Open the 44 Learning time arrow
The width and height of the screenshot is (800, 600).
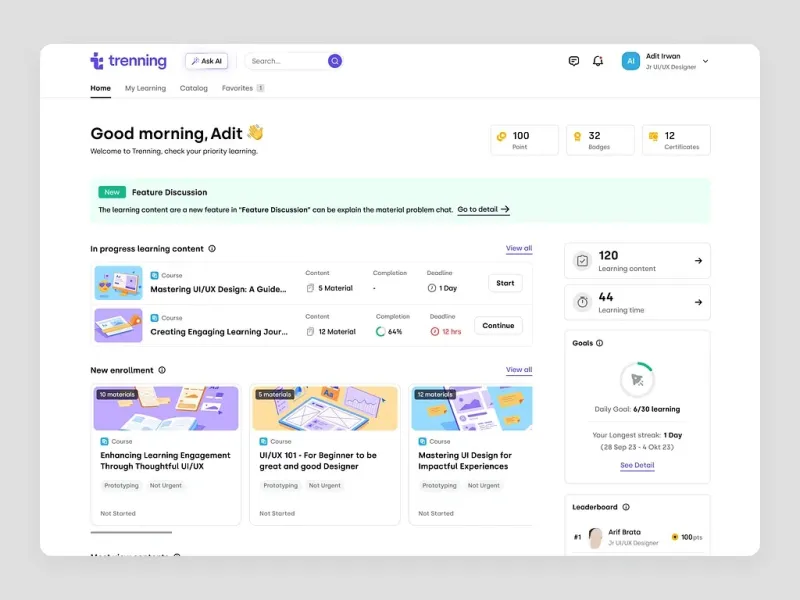coord(698,302)
